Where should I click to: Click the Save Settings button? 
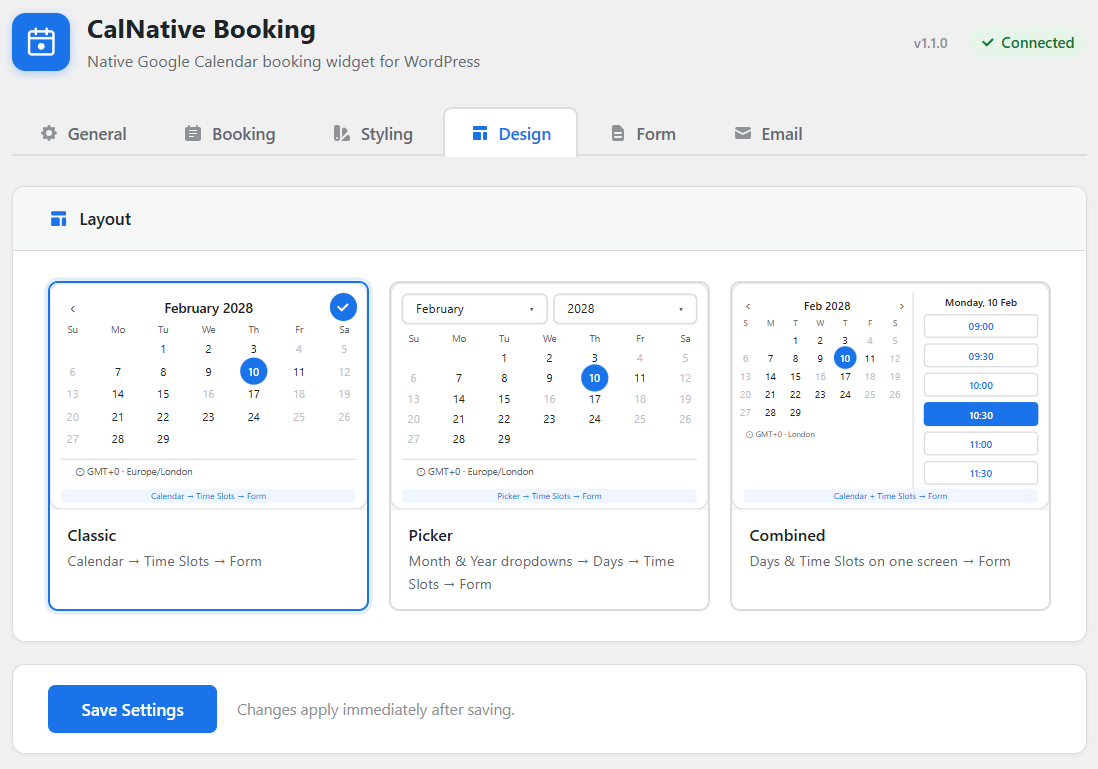(132, 709)
